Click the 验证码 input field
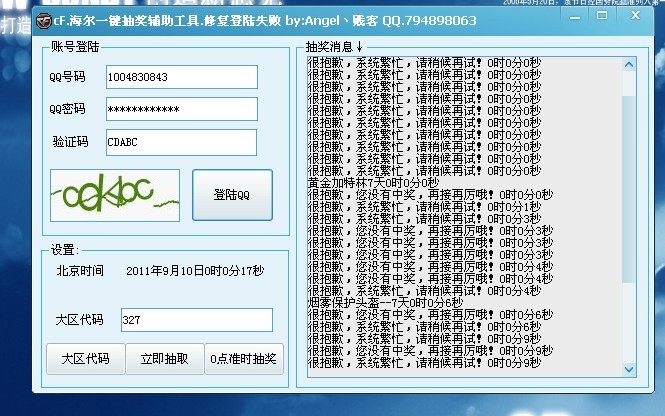665x416 pixels. pyautogui.click(x=181, y=142)
